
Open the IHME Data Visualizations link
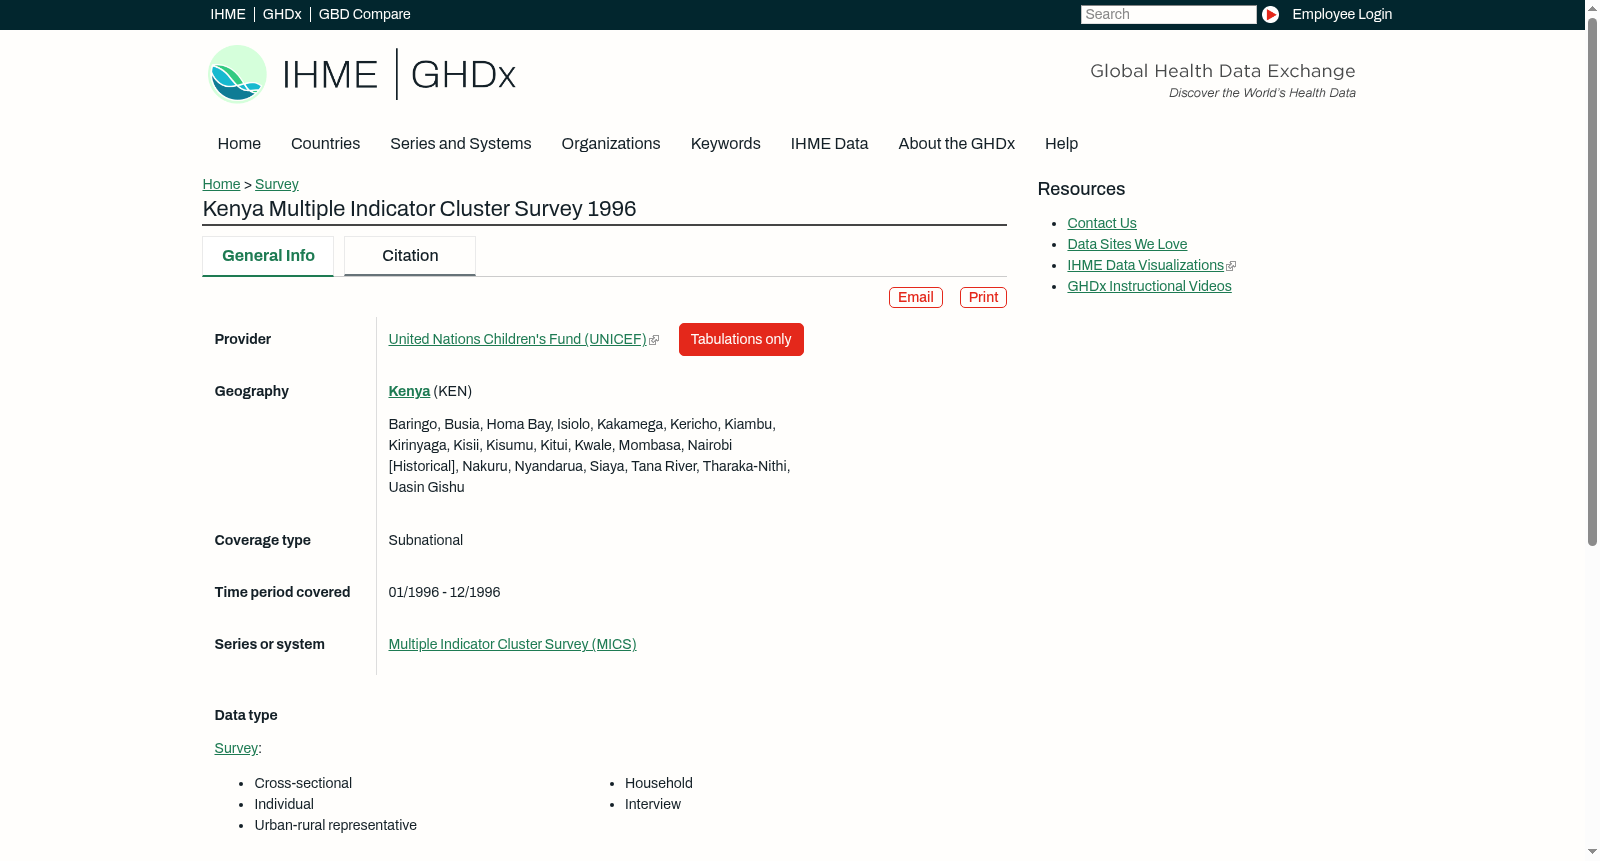point(1145,265)
